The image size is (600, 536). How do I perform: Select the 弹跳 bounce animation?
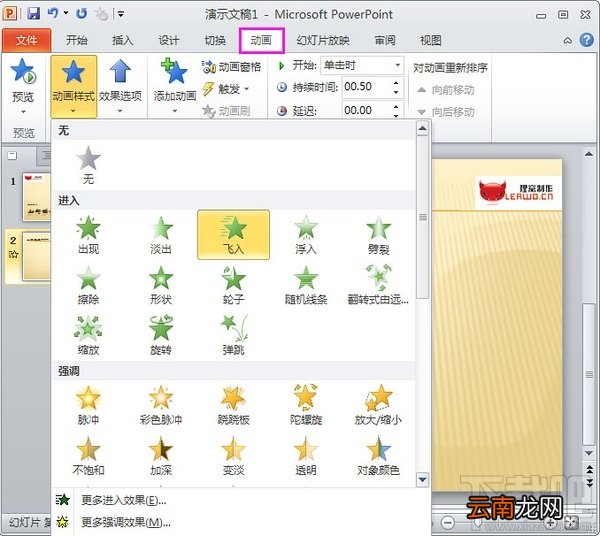point(233,336)
